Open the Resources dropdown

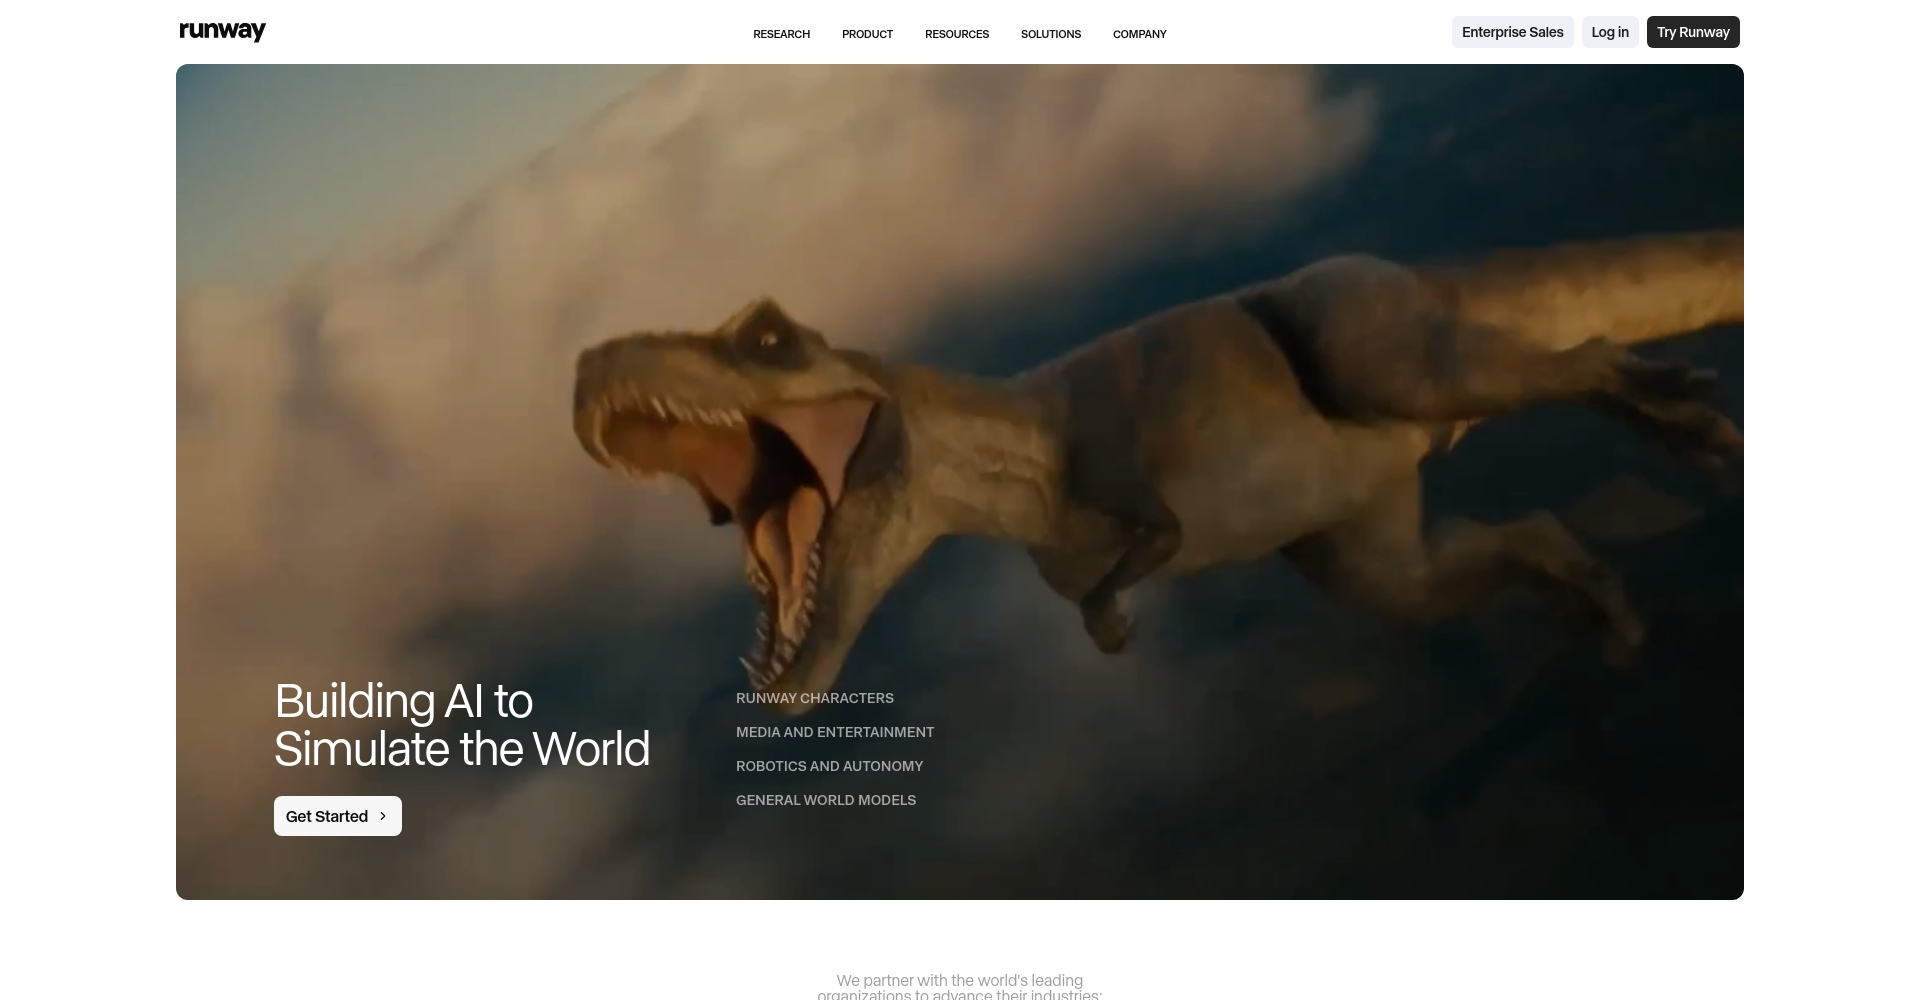point(956,34)
